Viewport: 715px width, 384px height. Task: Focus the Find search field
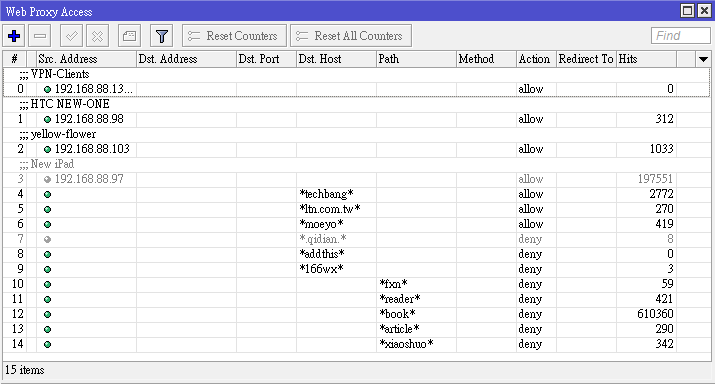680,36
